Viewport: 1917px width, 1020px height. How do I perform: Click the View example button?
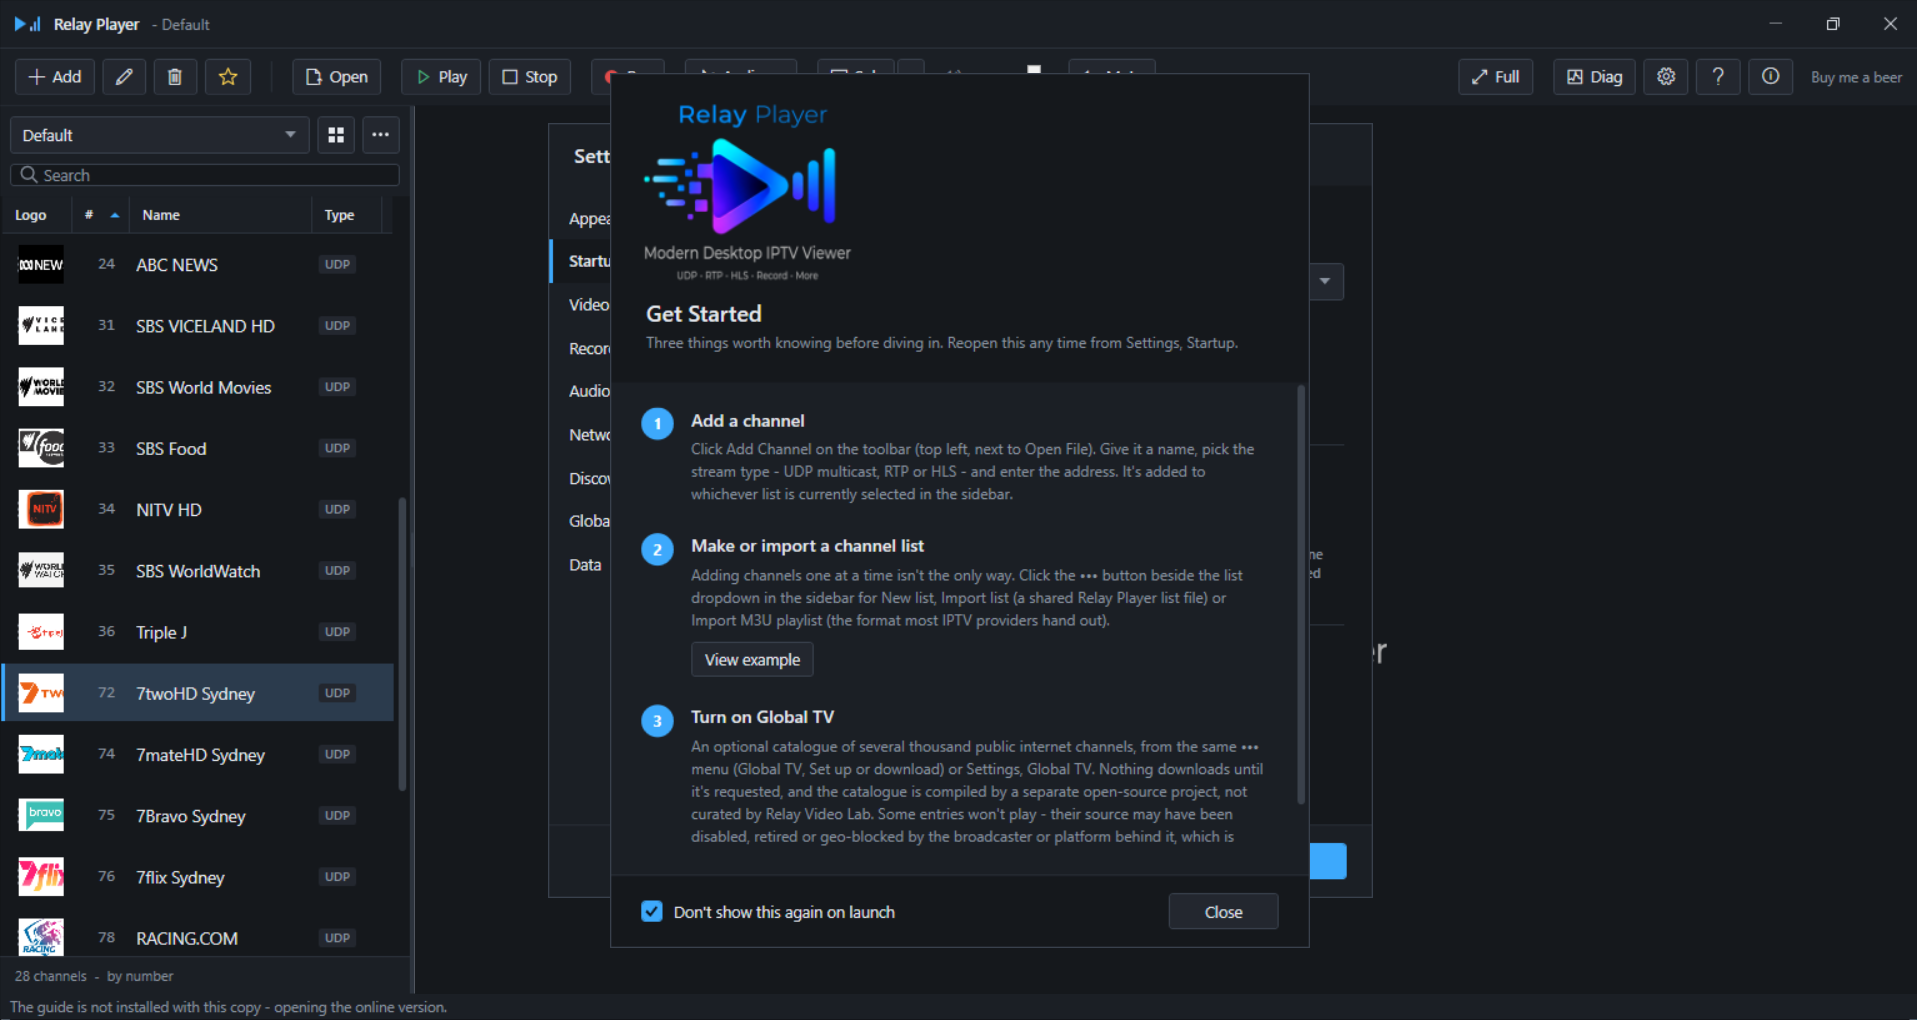click(752, 660)
